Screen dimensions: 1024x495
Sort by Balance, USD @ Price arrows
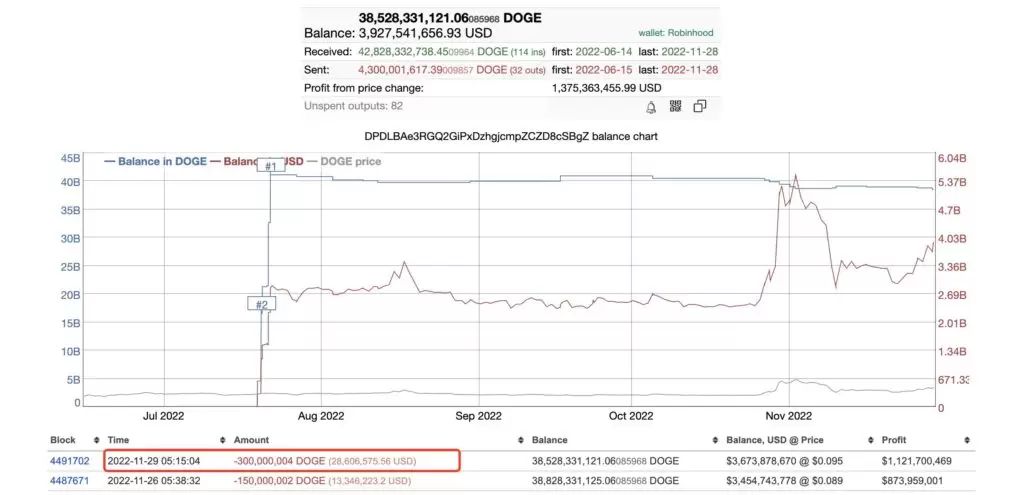pyautogui.click(x=870, y=441)
